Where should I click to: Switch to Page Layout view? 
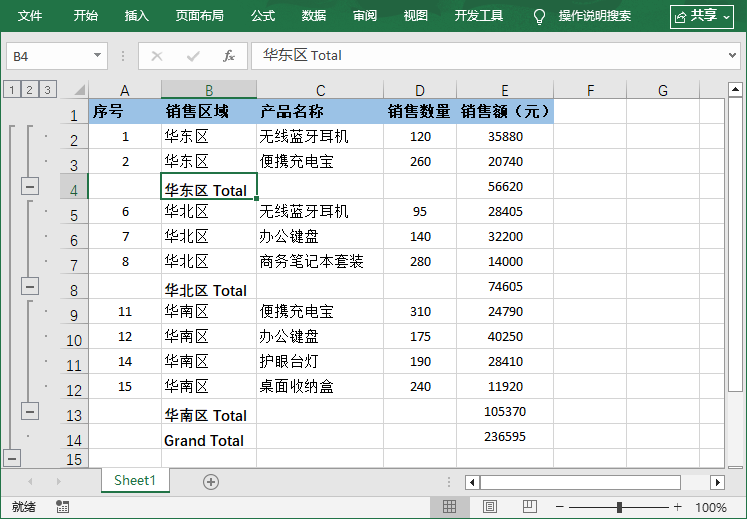pyautogui.click(x=489, y=507)
